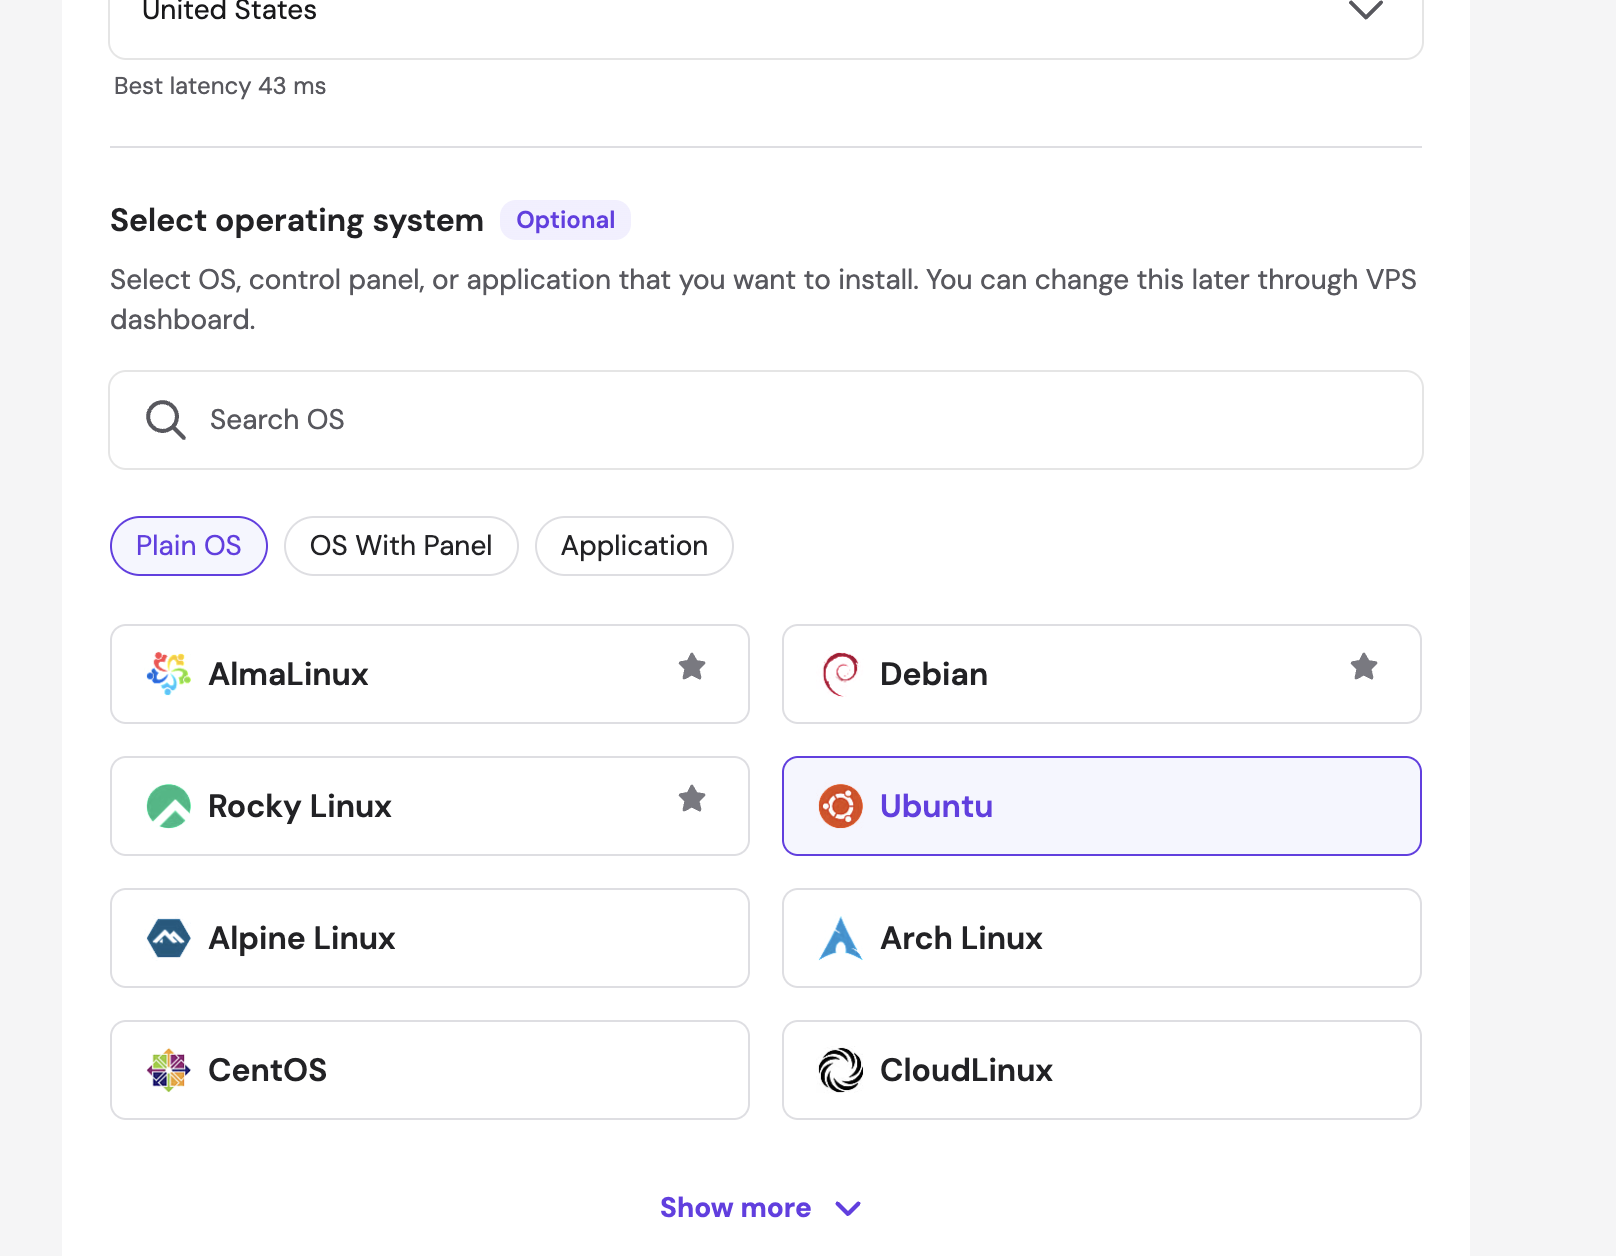Click the Arch Linux blue logo
1616x1256 pixels.
[840, 938]
